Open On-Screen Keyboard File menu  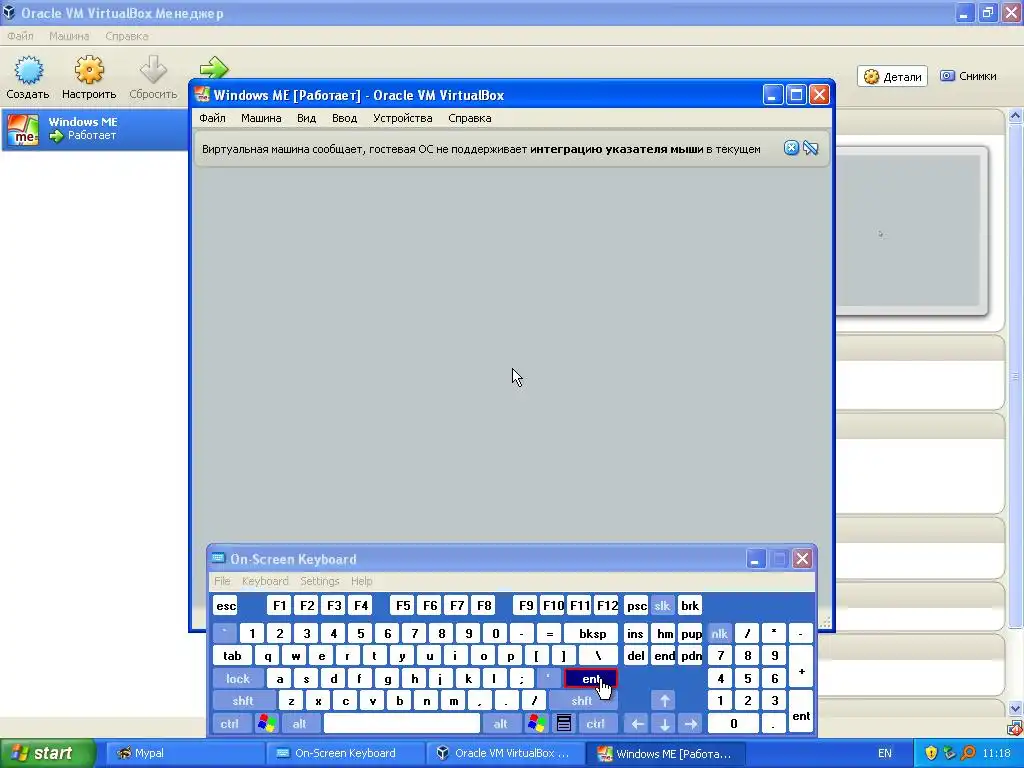pyautogui.click(x=222, y=581)
